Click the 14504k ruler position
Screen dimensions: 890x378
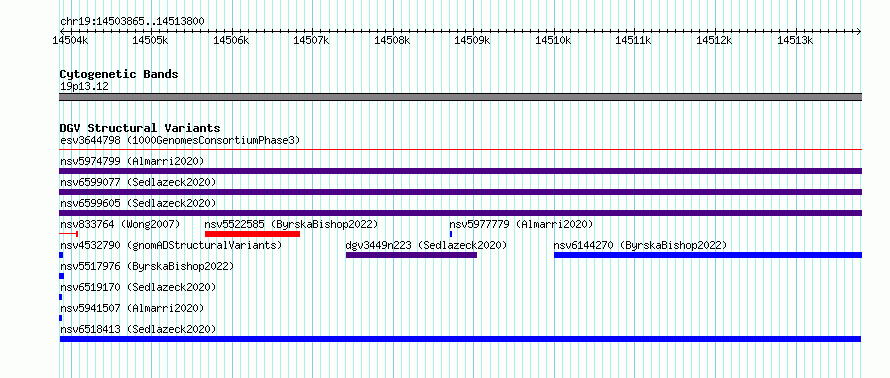(71, 40)
